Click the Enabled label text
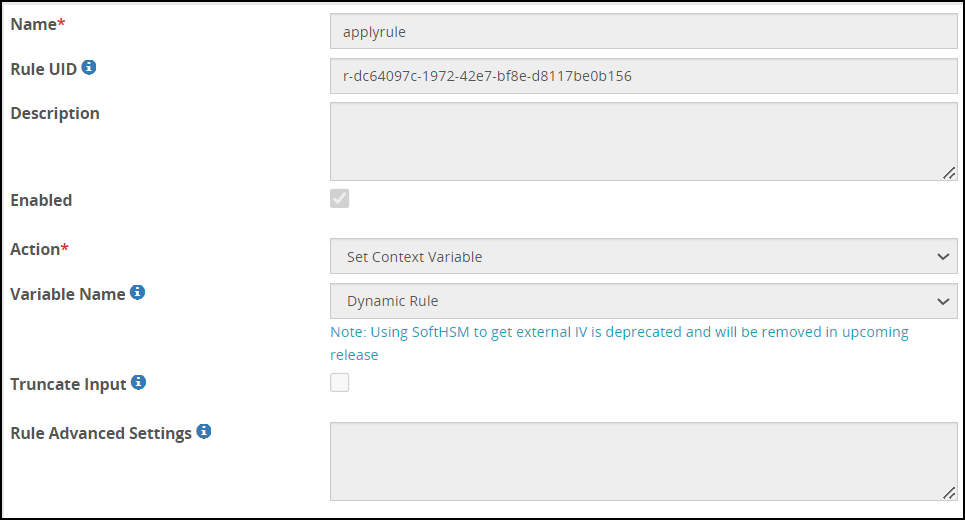Screen dimensions: 965x520 [x=41, y=200]
